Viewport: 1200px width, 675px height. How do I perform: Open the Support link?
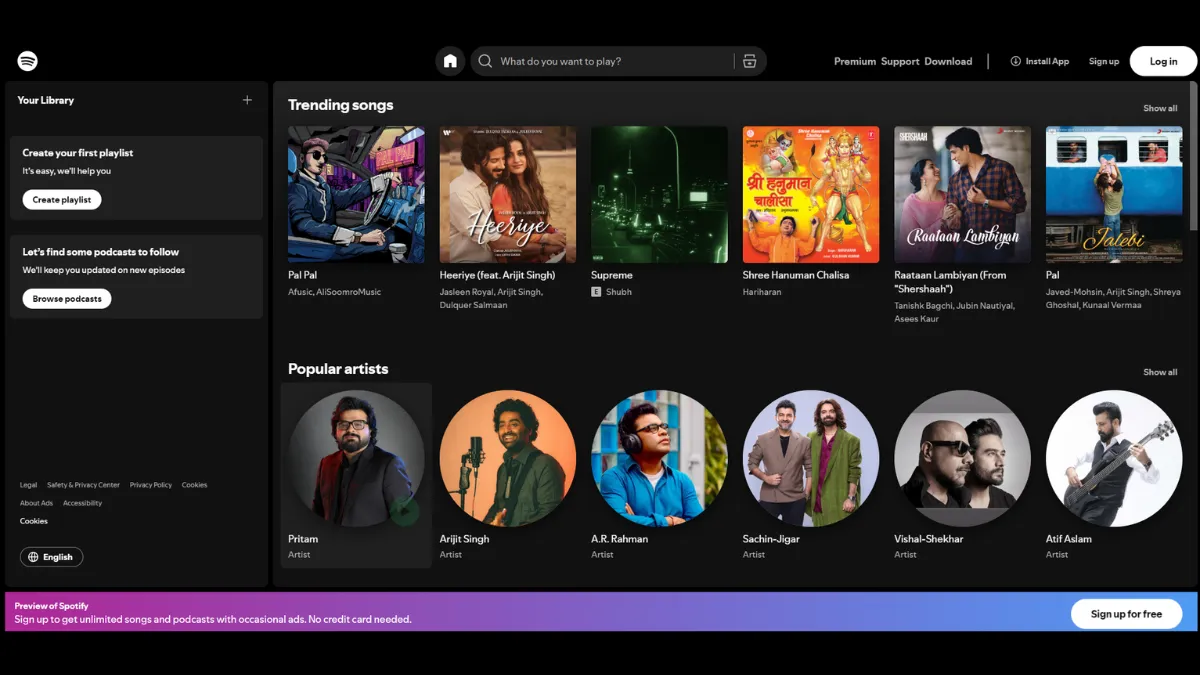point(900,61)
